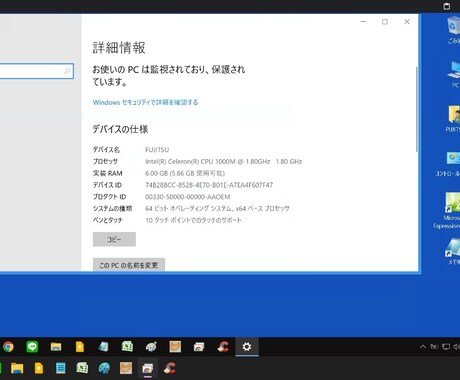
Task: Click the お使いの PC は監視されており status text
Action: coord(169,75)
